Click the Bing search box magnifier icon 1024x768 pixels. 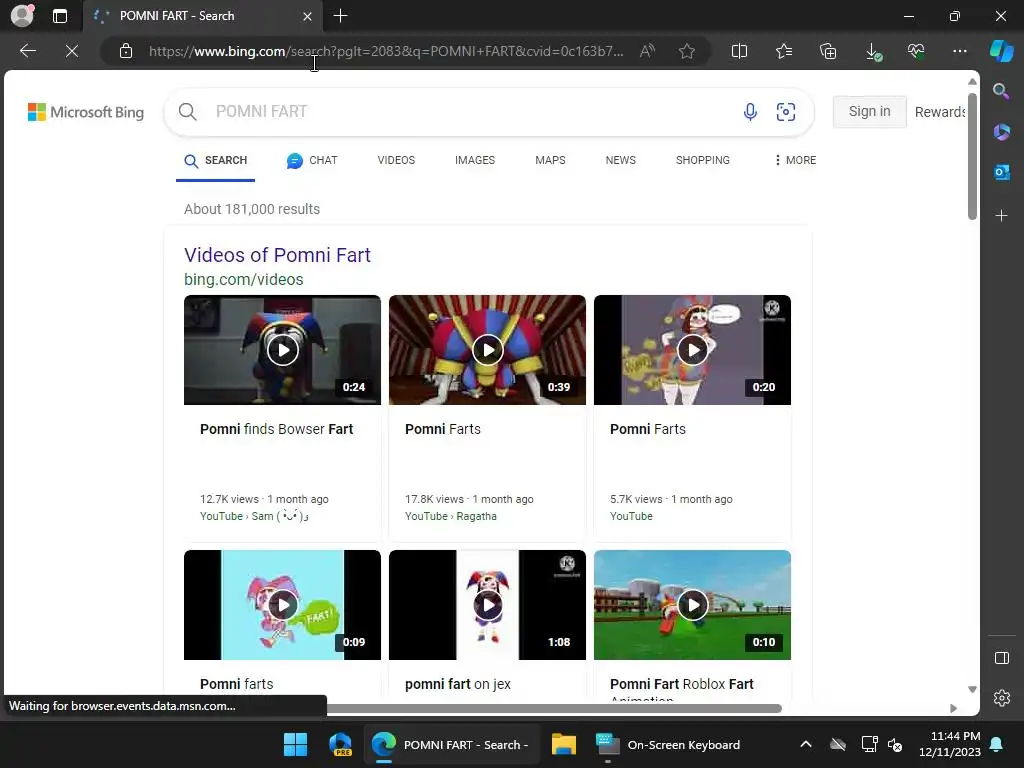point(187,112)
